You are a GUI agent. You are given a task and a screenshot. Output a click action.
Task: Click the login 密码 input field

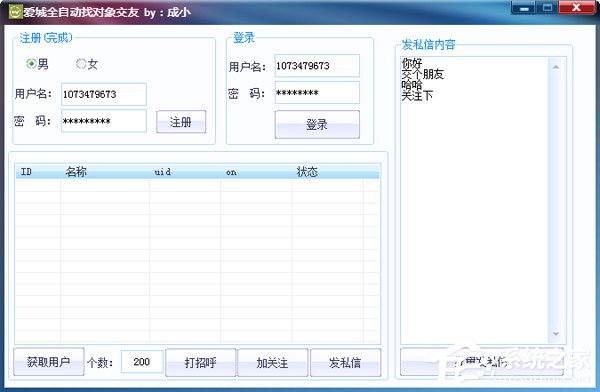tap(317, 93)
